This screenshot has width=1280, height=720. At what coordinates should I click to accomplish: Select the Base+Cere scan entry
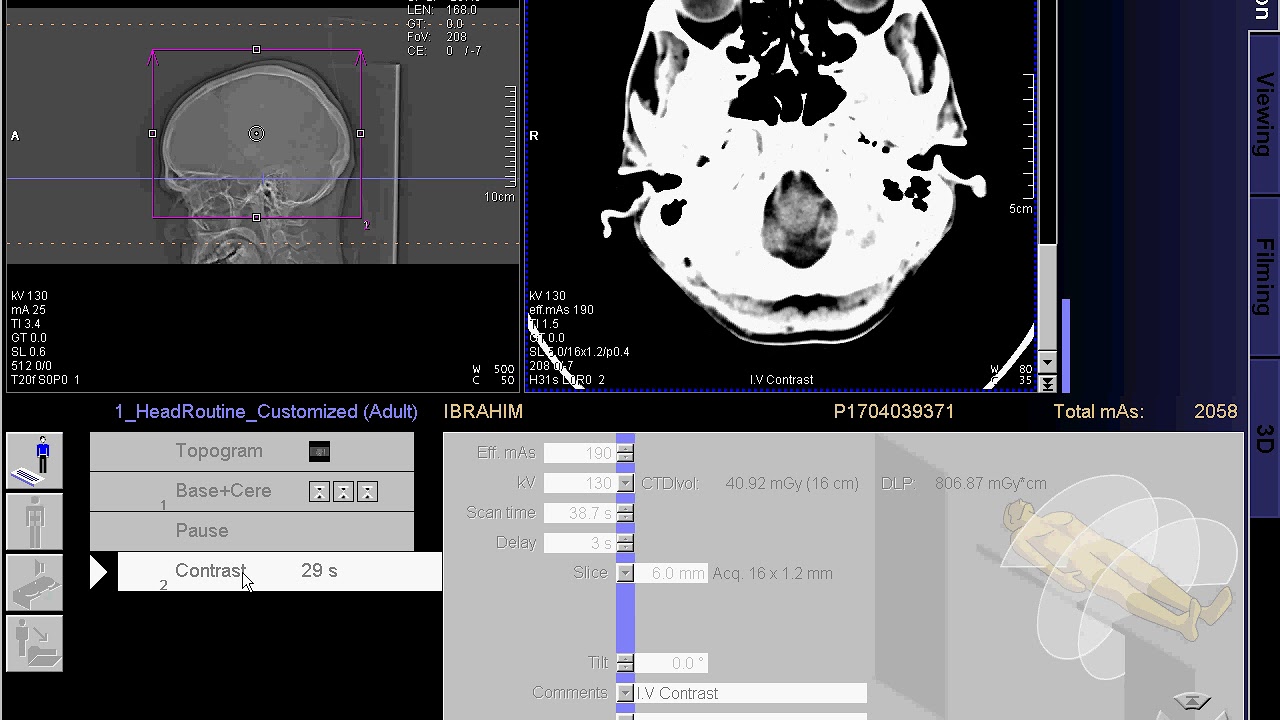[x=252, y=492]
